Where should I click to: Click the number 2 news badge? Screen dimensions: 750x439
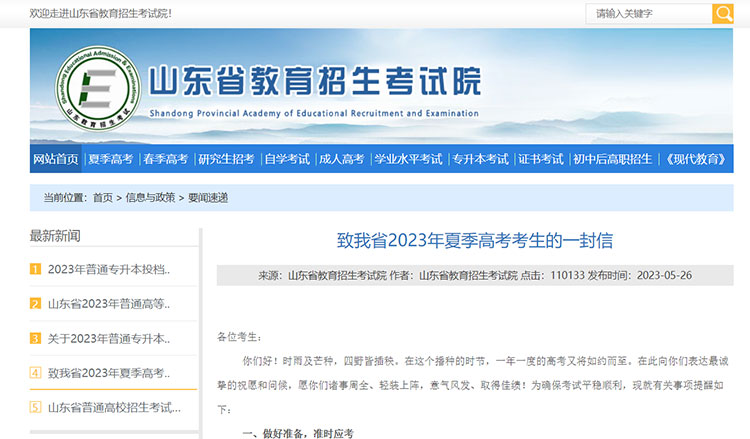[x=36, y=304]
